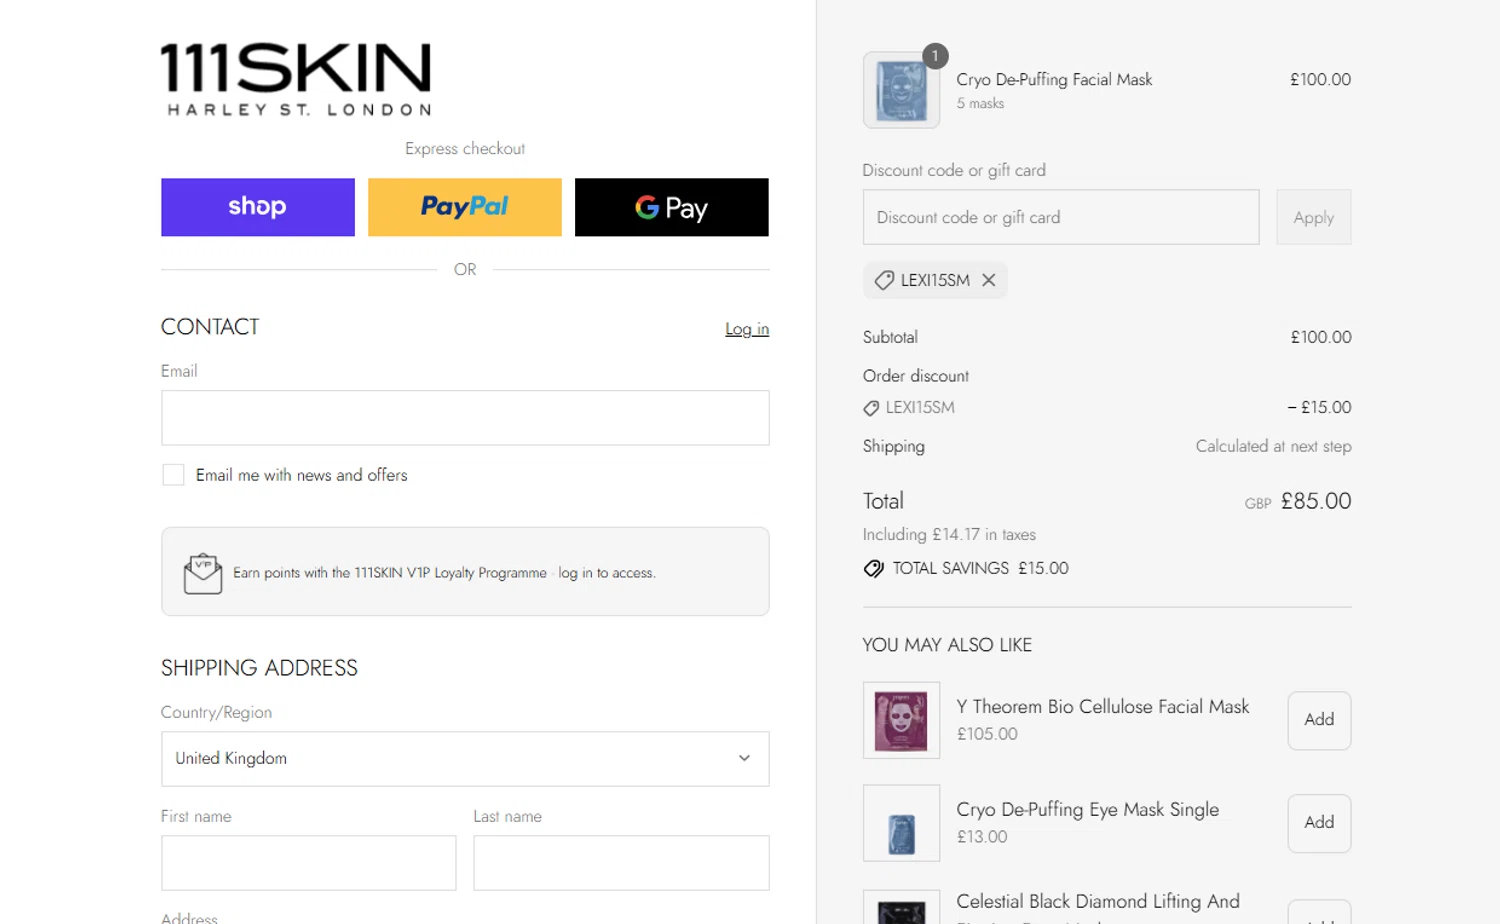Add Cryo De-Puffing Eye Mask Single
Viewport: 1500px width, 924px height.
point(1319,823)
